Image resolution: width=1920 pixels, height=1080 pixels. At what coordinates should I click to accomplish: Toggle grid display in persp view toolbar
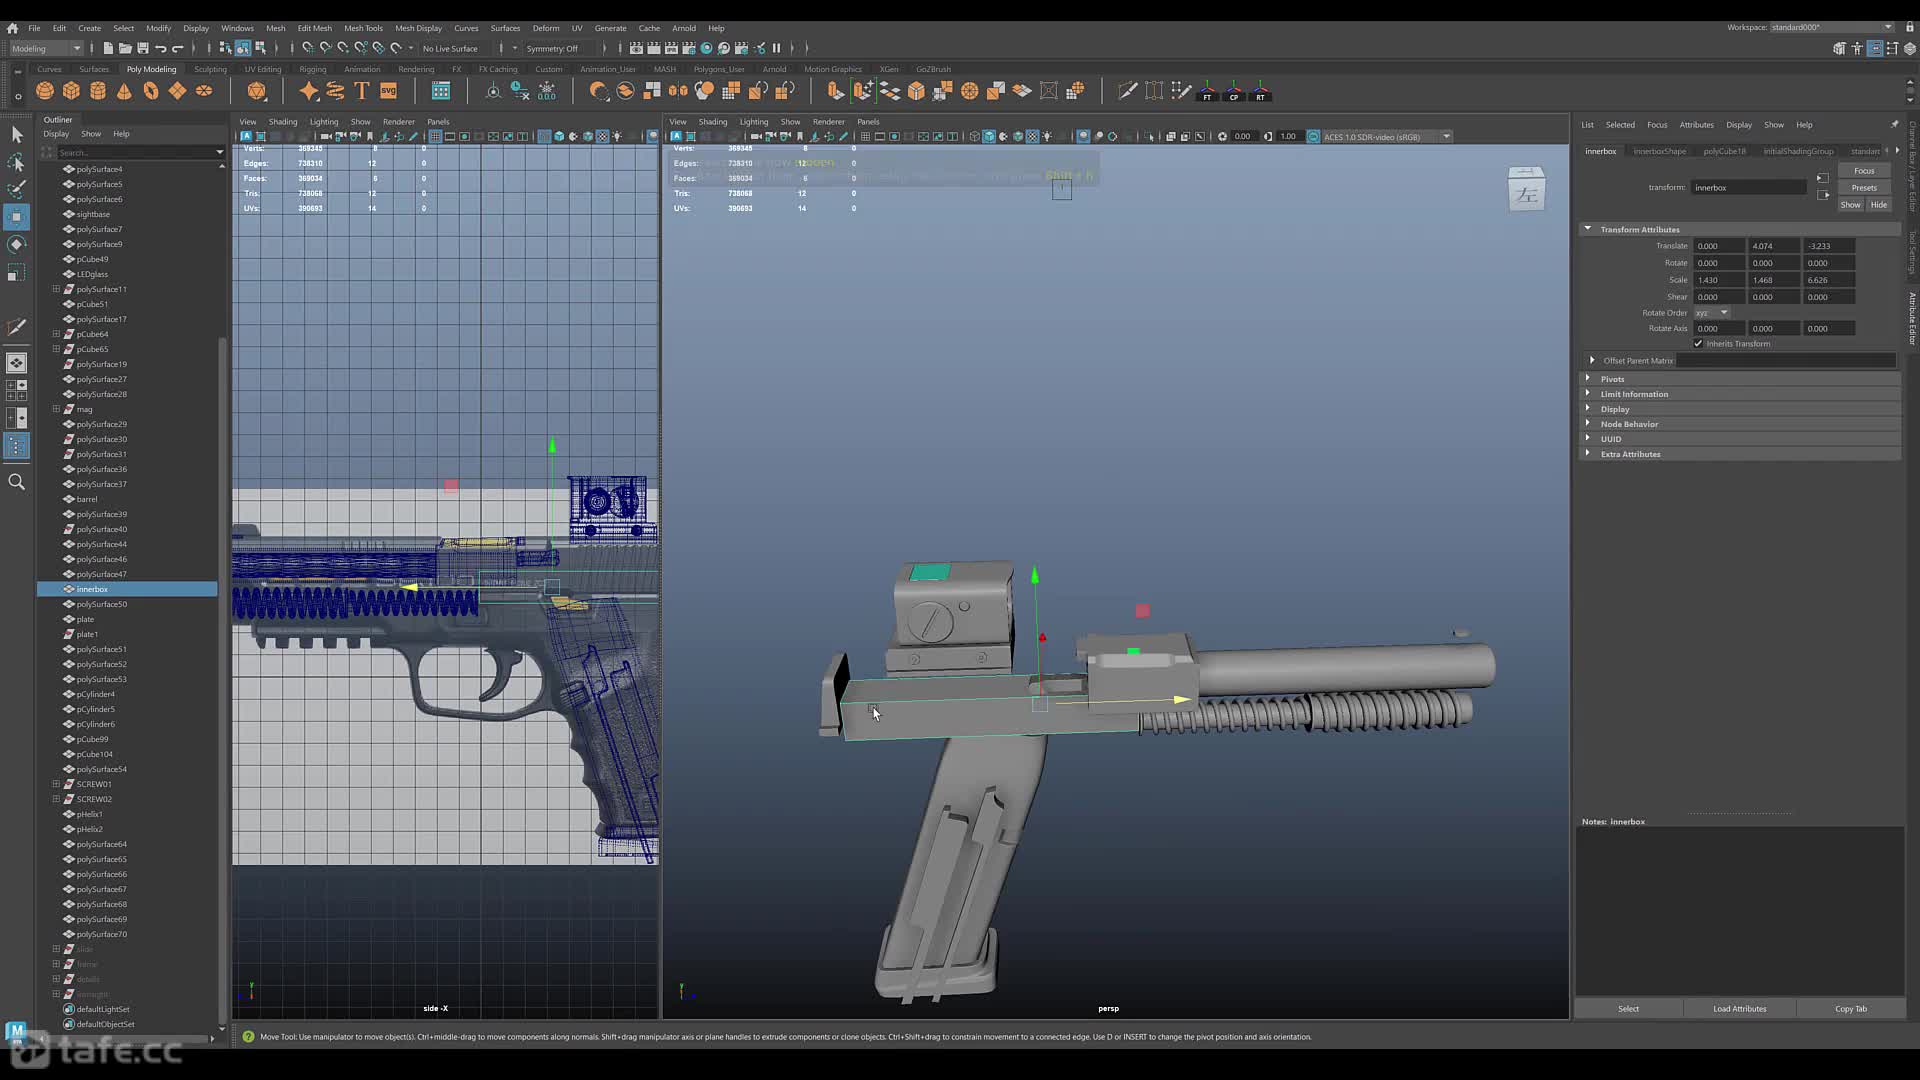point(865,137)
